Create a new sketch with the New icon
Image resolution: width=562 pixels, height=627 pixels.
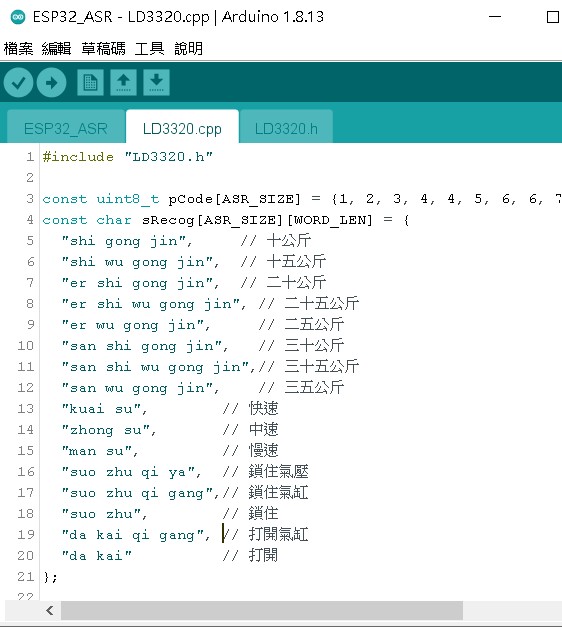pyautogui.click(x=90, y=82)
